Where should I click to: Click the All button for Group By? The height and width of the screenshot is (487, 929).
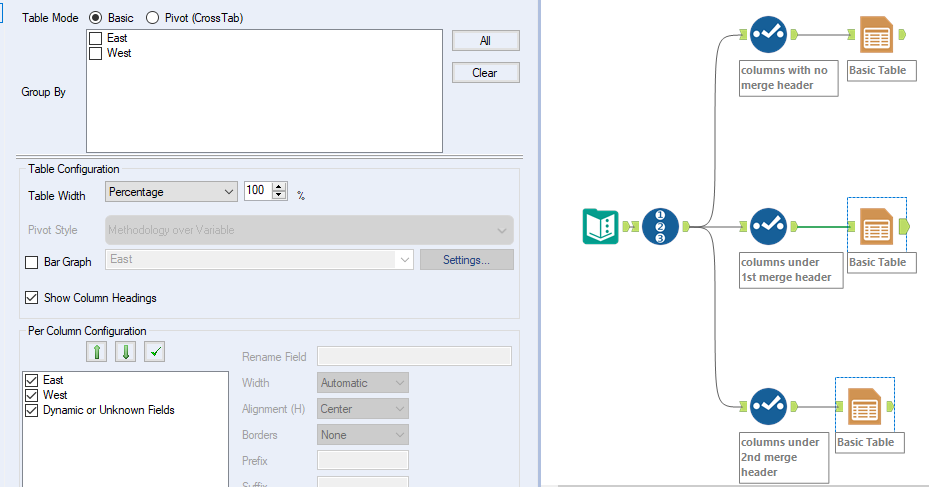[x=486, y=41]
